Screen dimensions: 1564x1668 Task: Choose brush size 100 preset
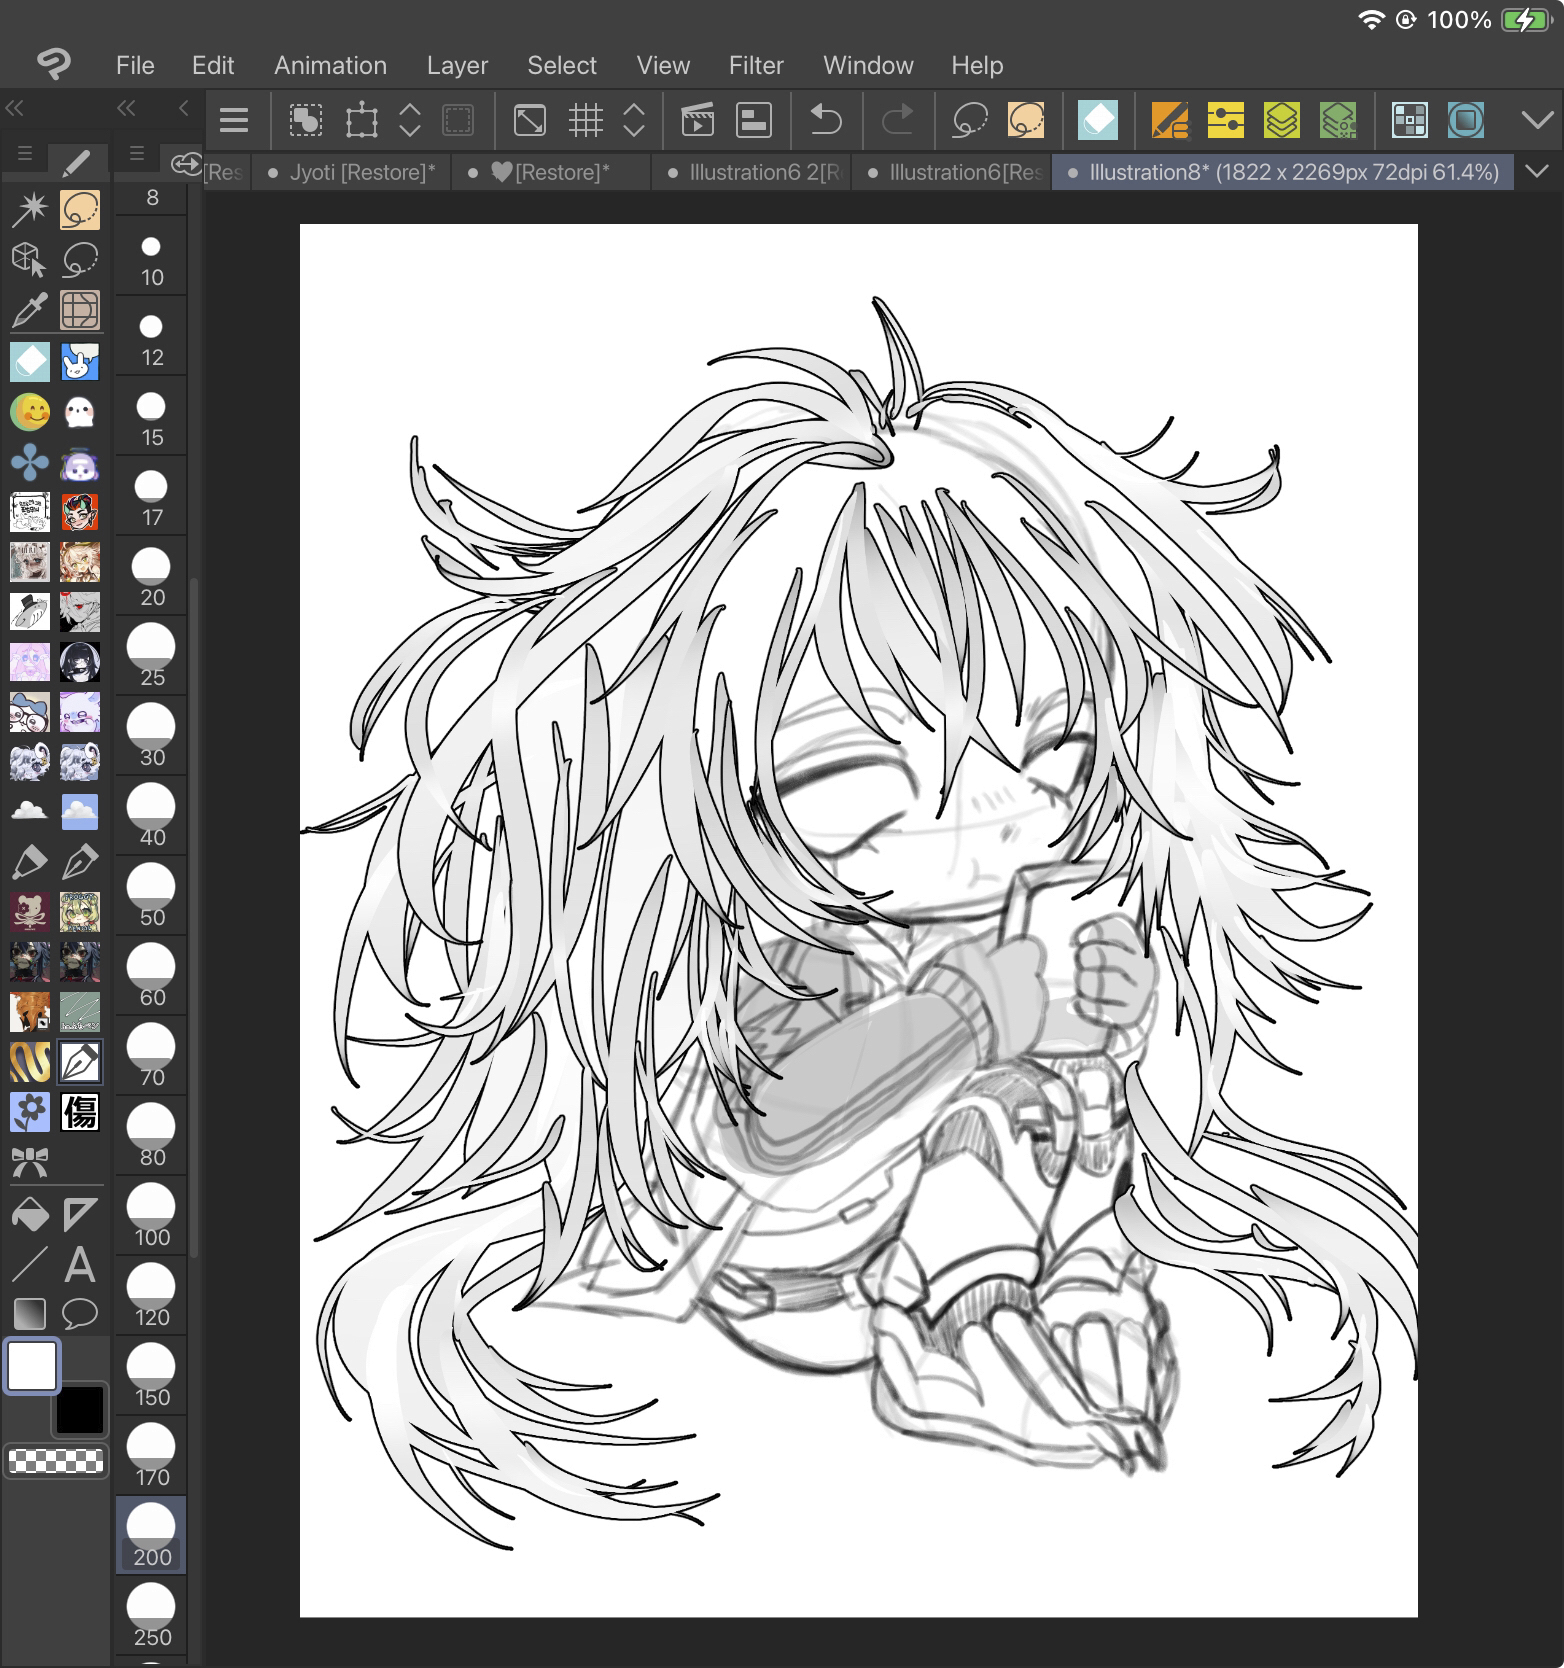151,1216
